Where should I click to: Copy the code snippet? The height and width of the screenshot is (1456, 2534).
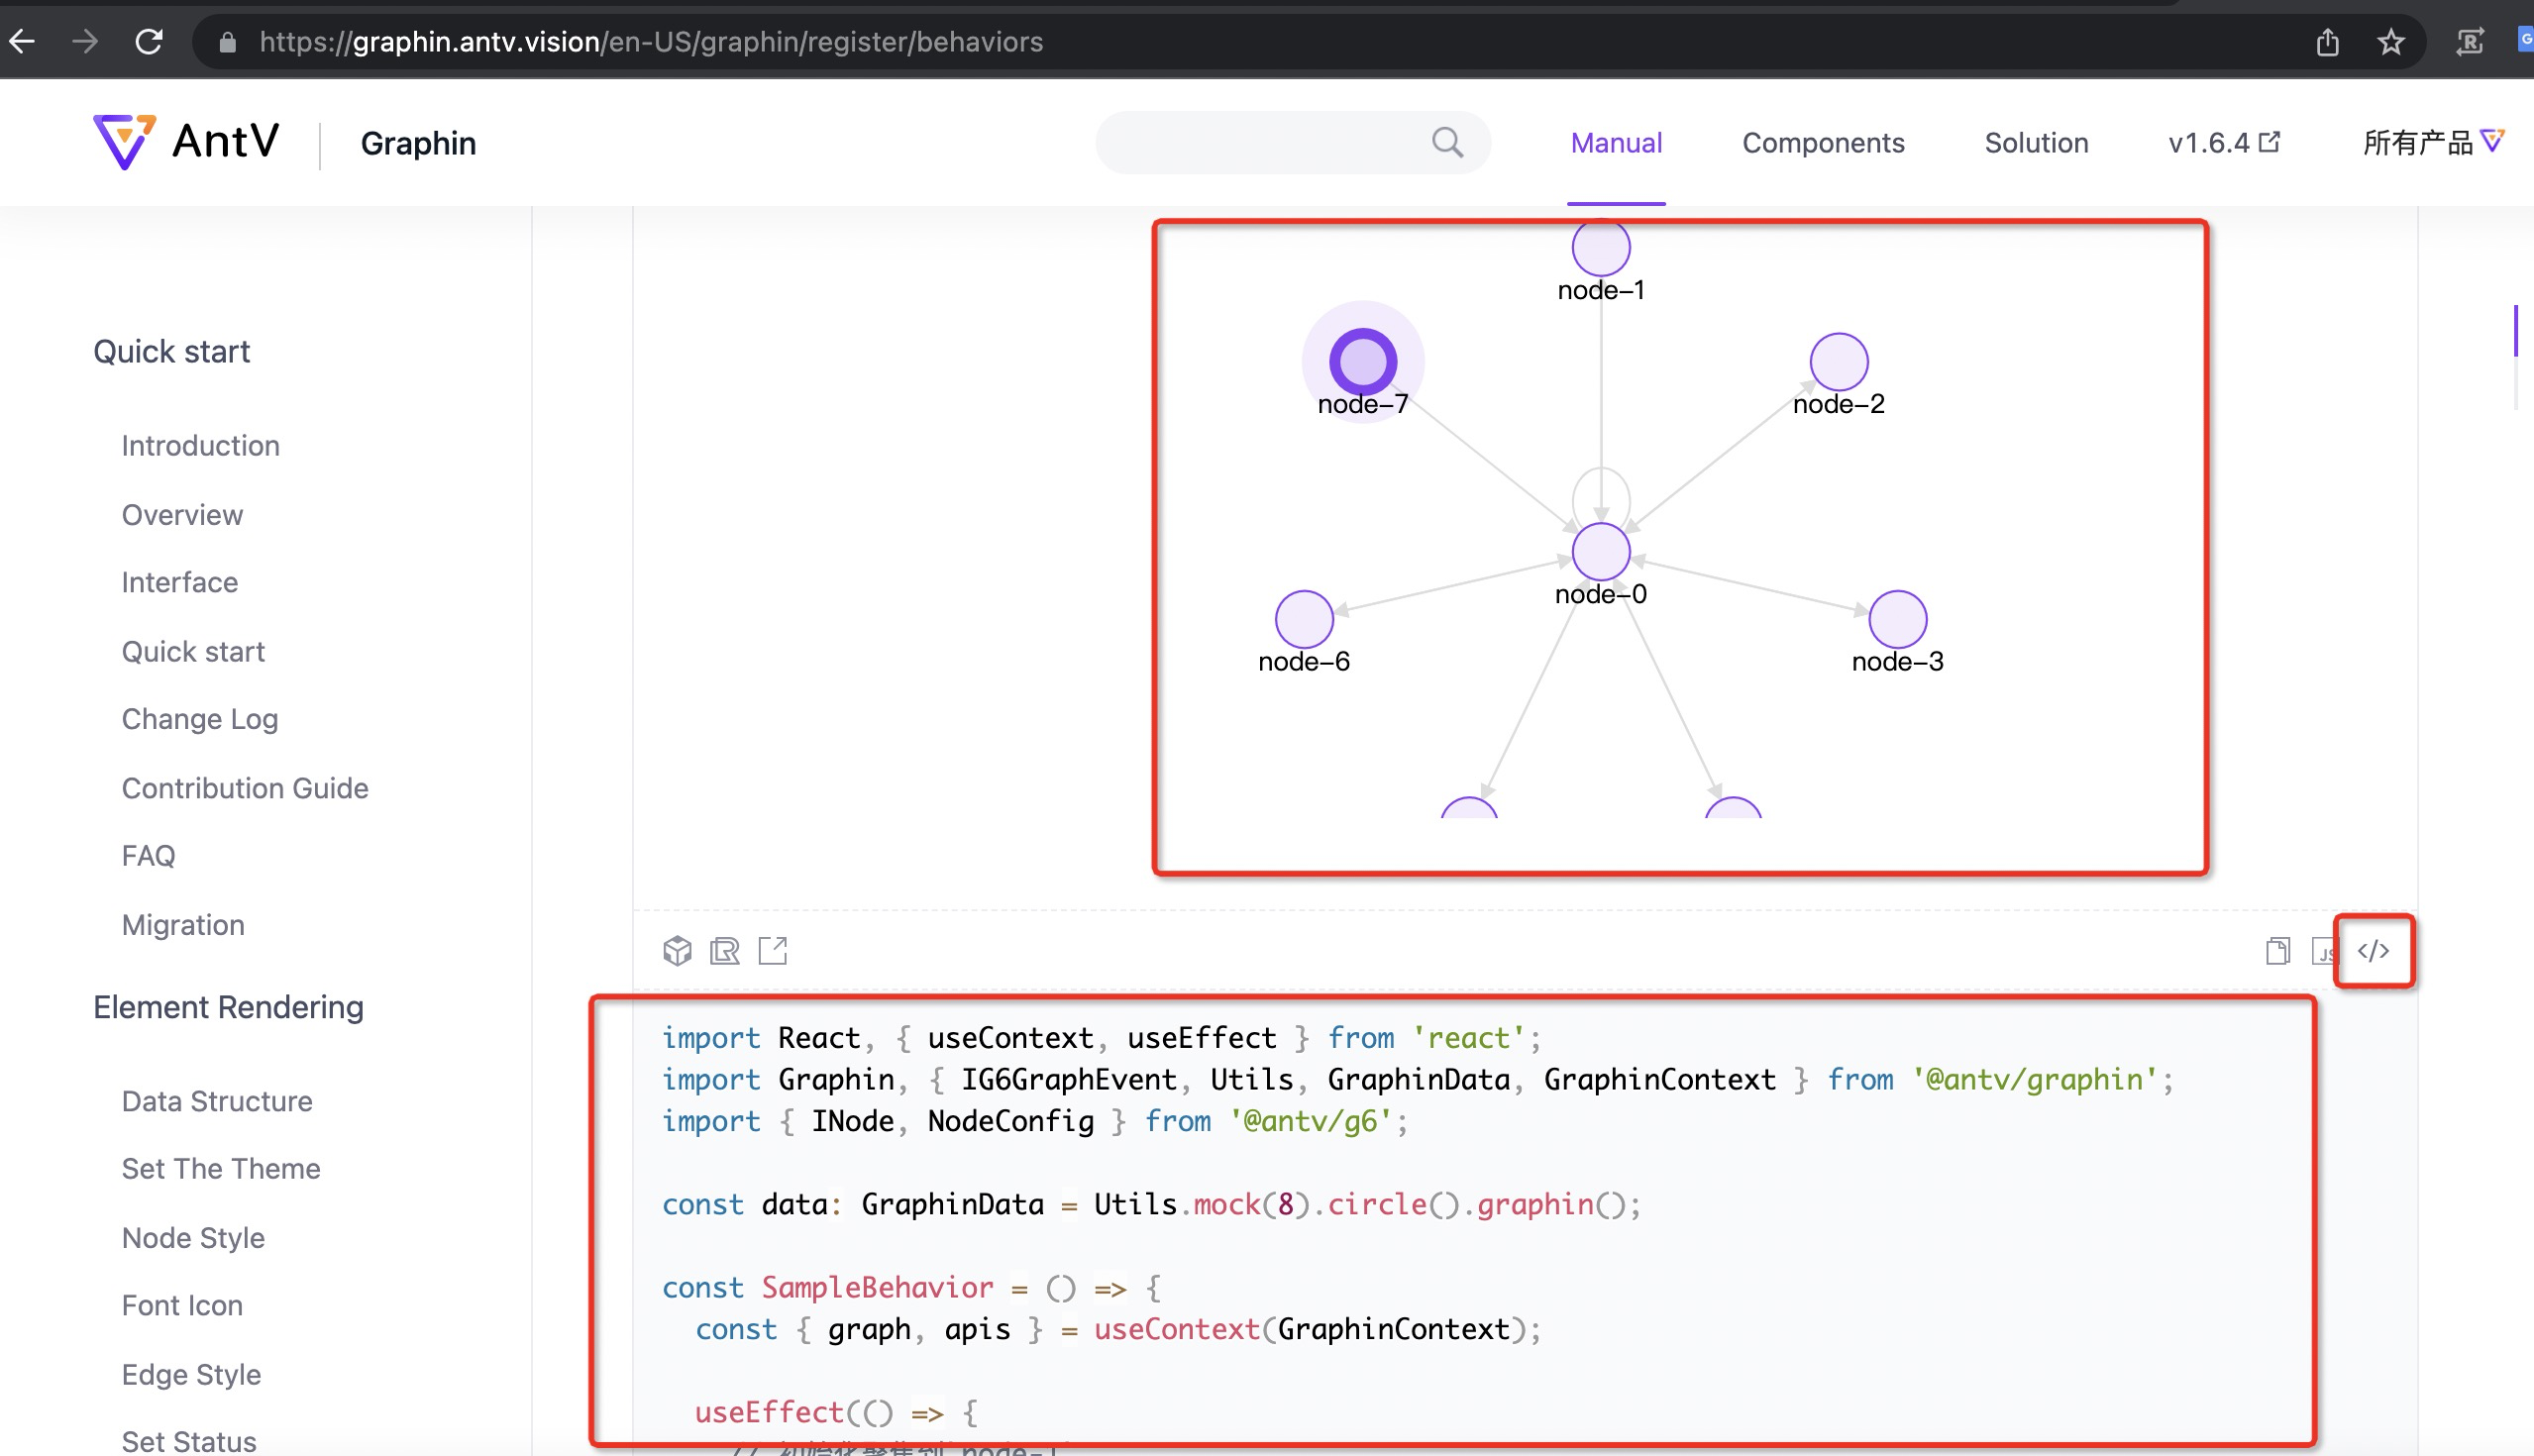[2277, 951]
